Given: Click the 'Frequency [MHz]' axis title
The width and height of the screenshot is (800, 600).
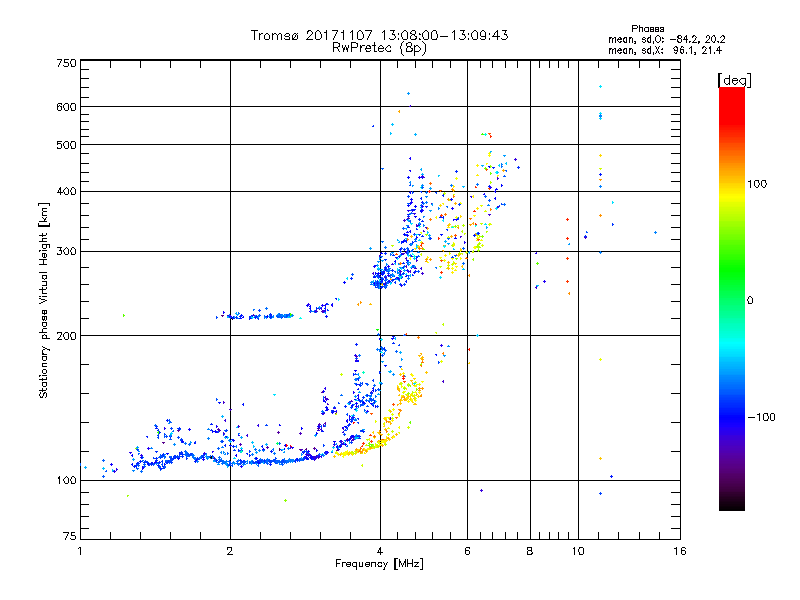Looking at the screenshot, I should tap(379, 564).
